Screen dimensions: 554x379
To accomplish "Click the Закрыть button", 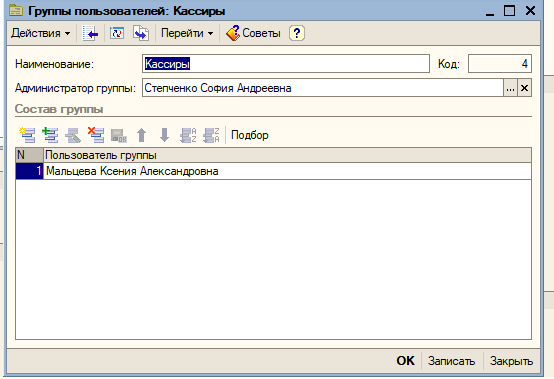I will click(511, 361).
